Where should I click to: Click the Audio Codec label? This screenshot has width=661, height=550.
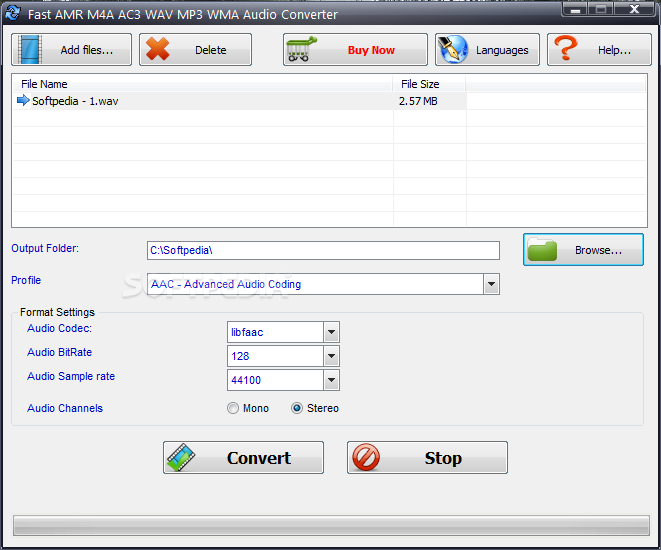tap(59, 328)
